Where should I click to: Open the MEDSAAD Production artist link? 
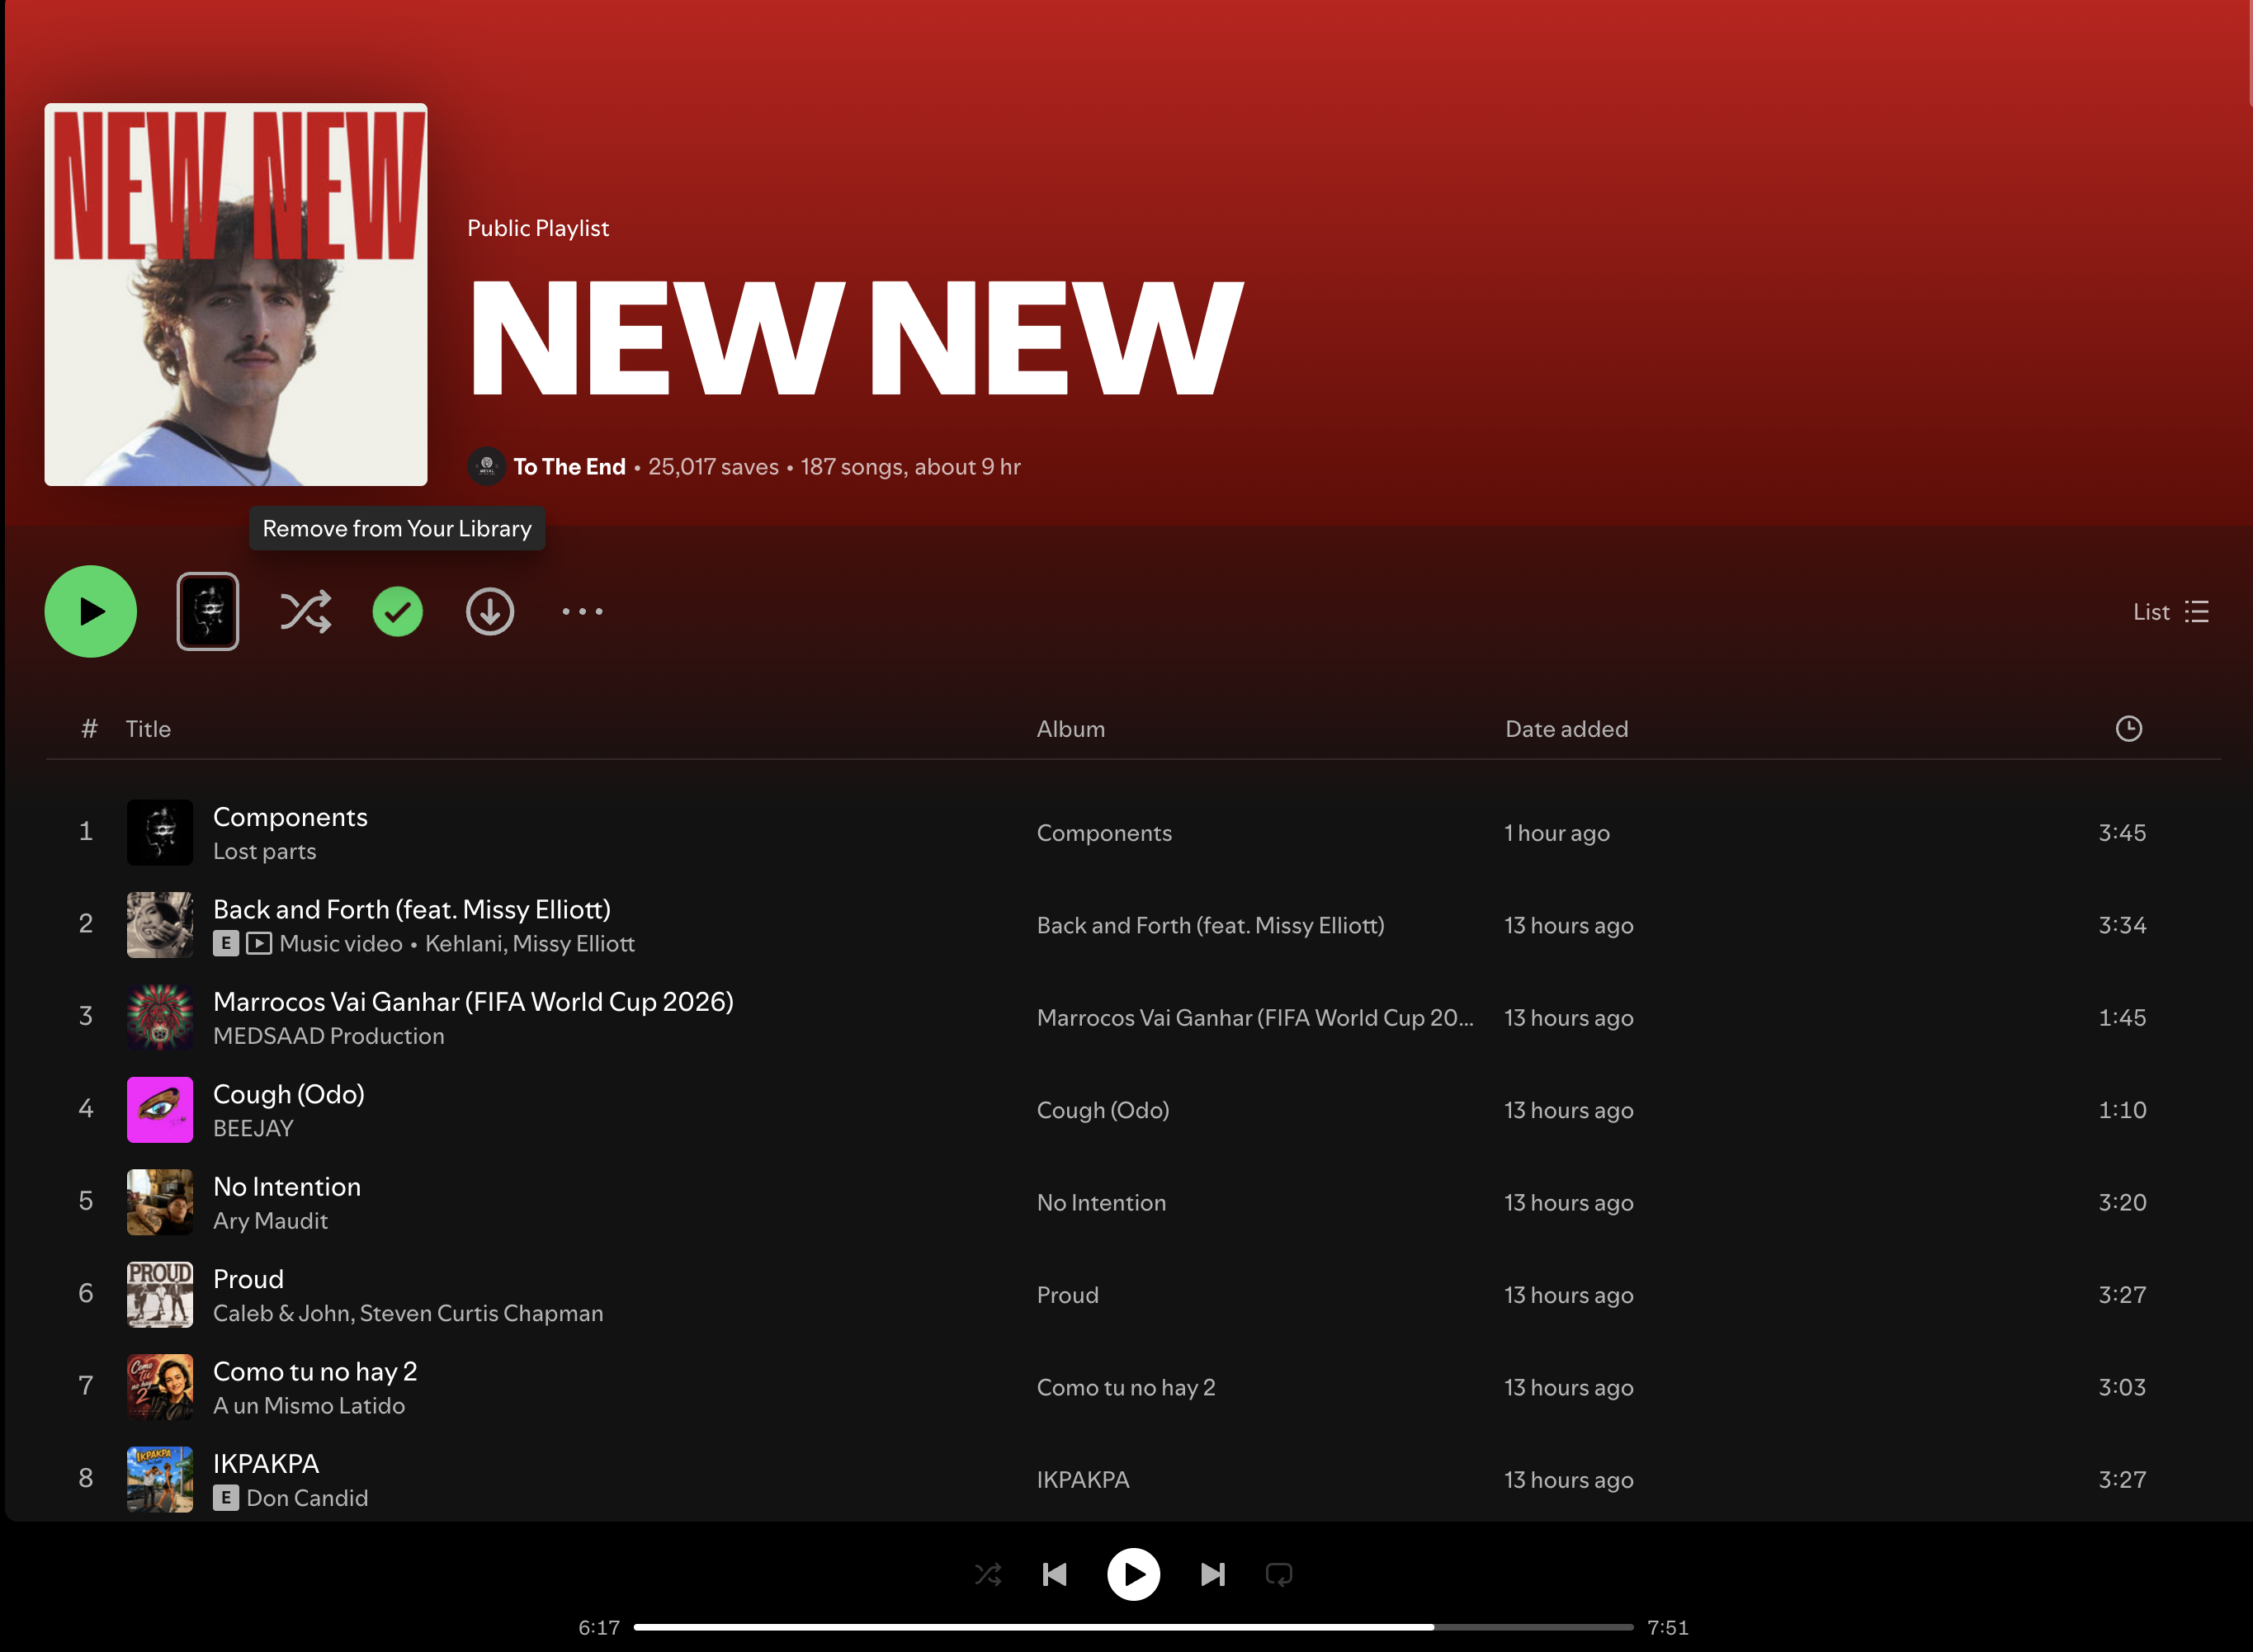click(x=329, y=1036)
